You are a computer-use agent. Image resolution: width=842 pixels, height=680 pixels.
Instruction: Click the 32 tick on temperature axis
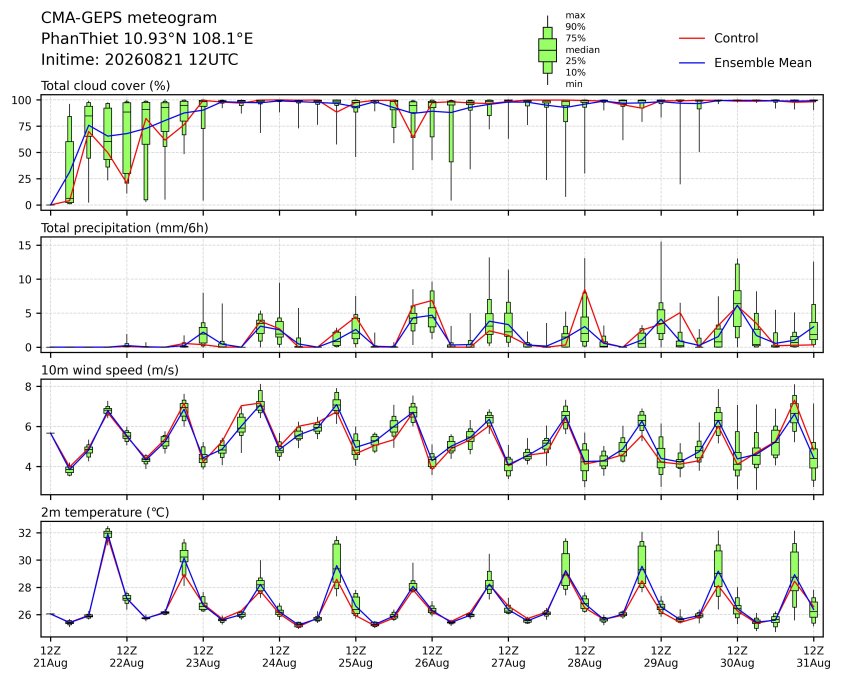[x=26, y=533]
